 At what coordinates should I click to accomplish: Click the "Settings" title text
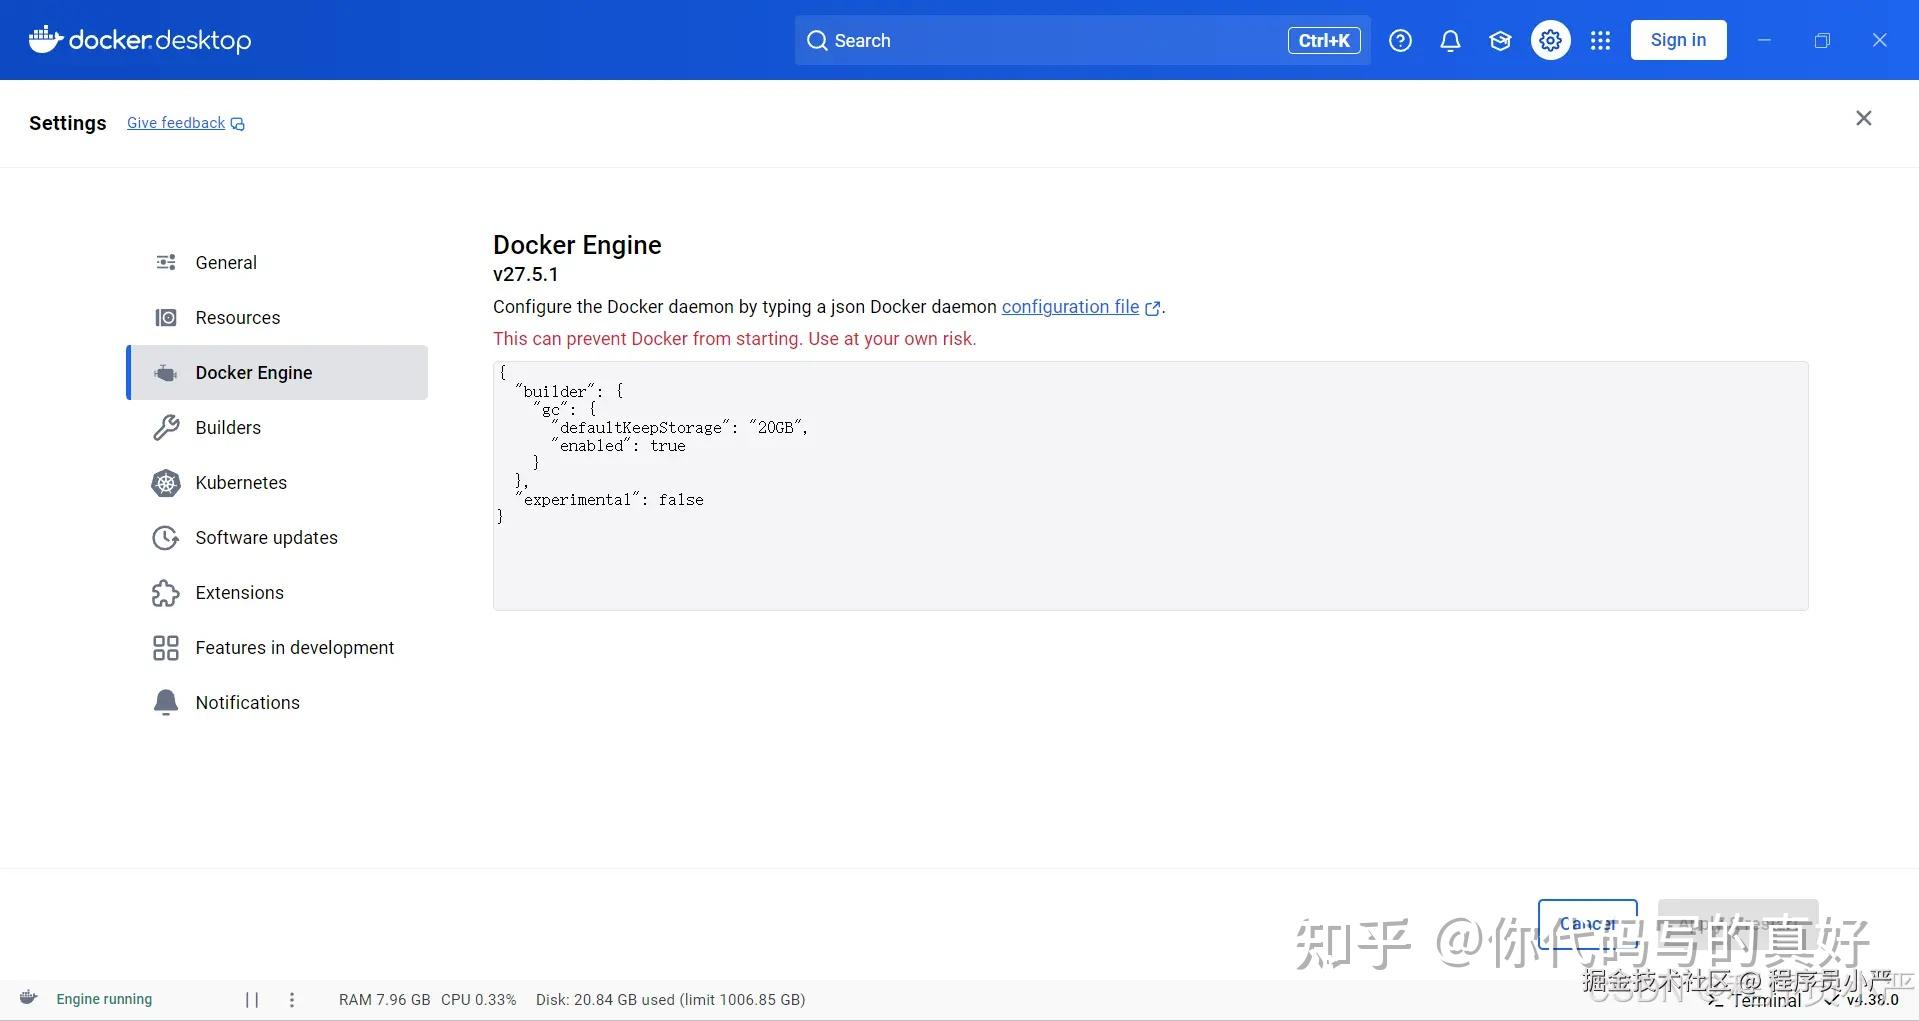(67, 123)
